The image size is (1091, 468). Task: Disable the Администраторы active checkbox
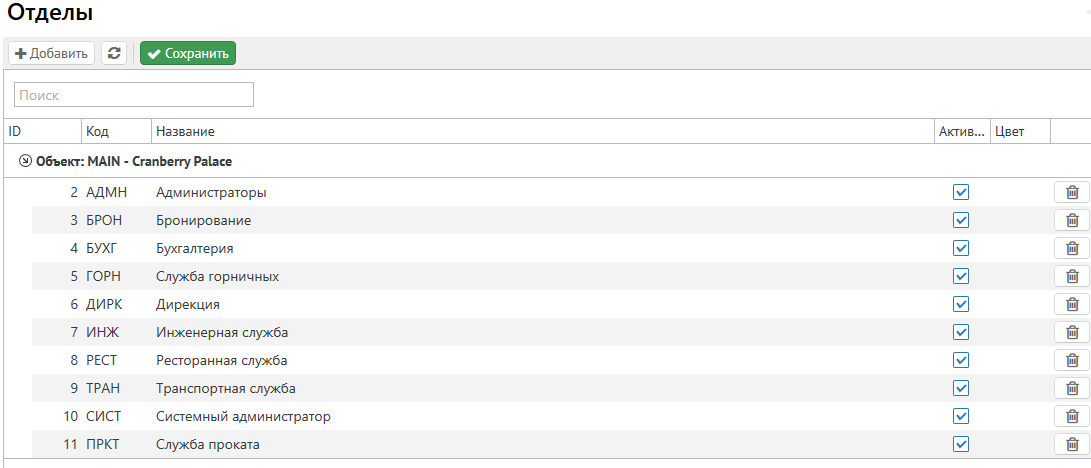point(961,192)
